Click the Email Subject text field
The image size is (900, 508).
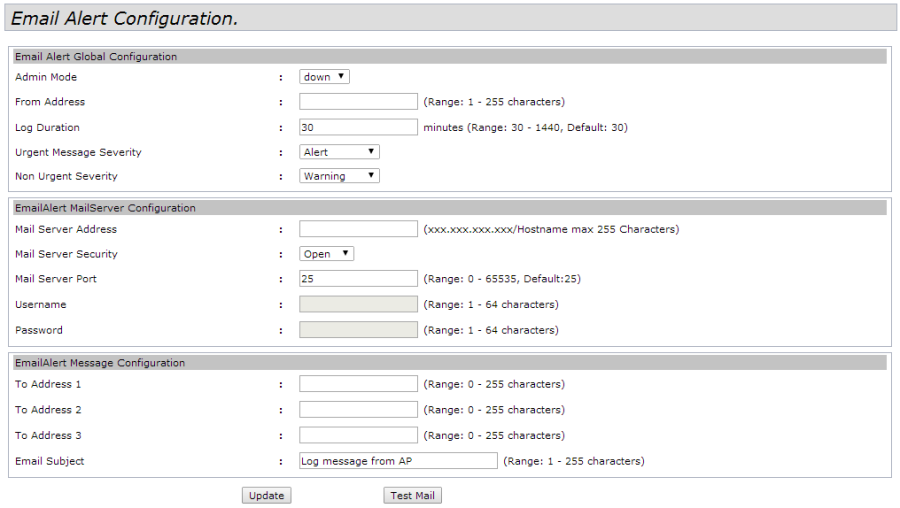(x=398, y=461)
